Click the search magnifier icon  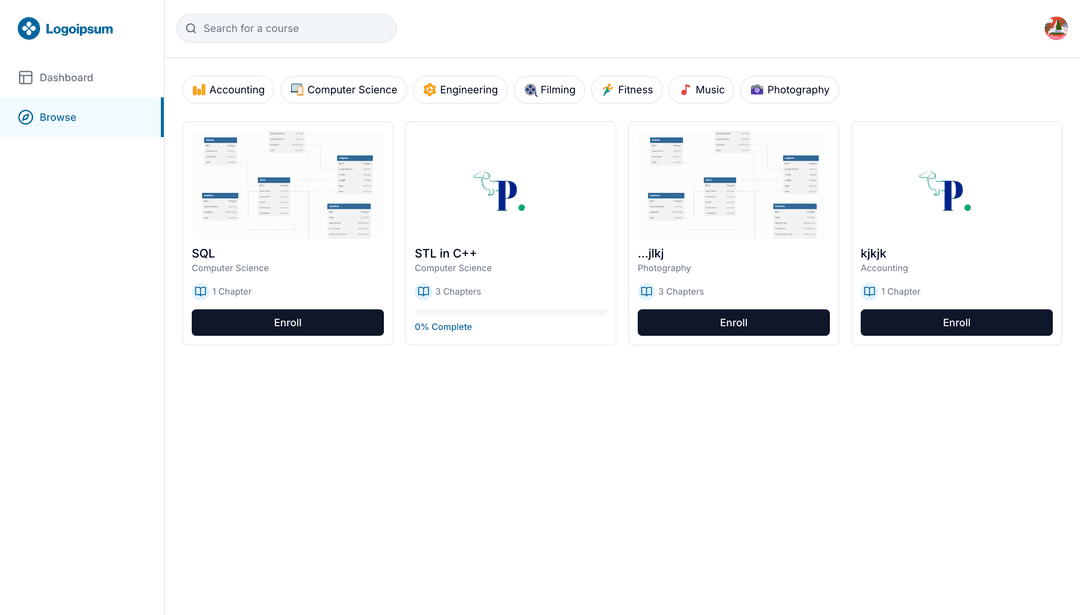(x=190, y=28)
